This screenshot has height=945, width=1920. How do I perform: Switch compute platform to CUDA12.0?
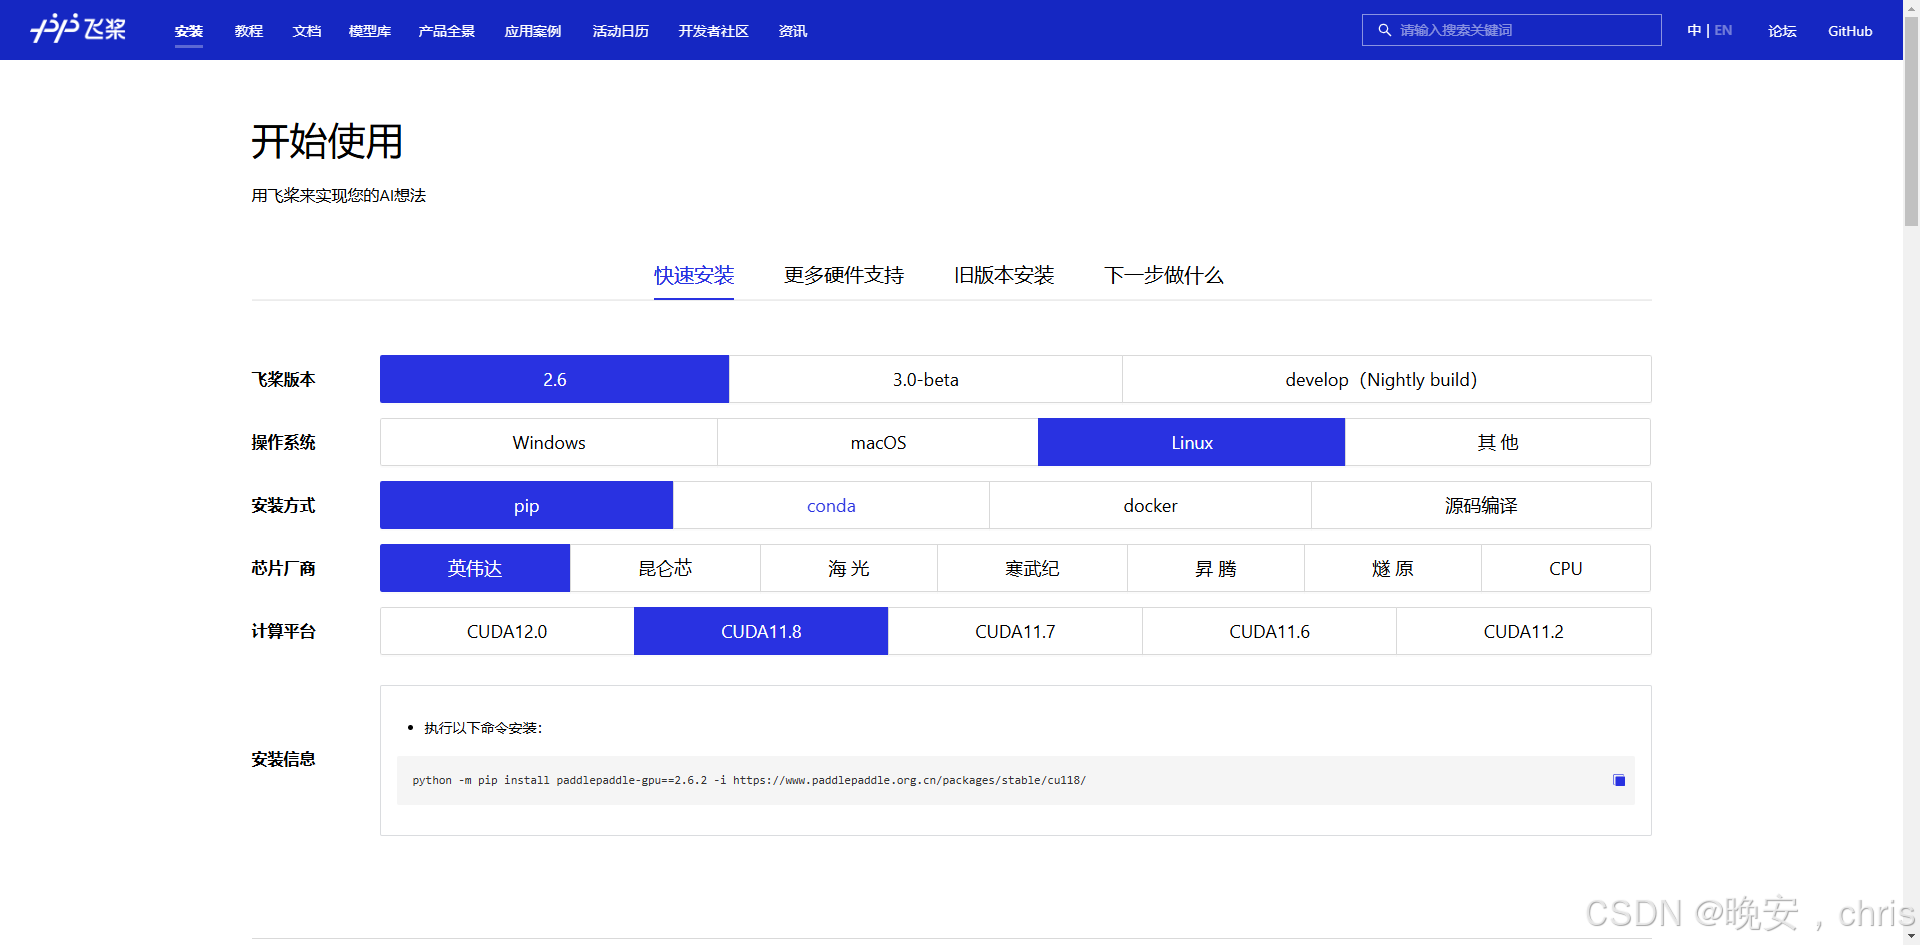[x=506, y=631]
